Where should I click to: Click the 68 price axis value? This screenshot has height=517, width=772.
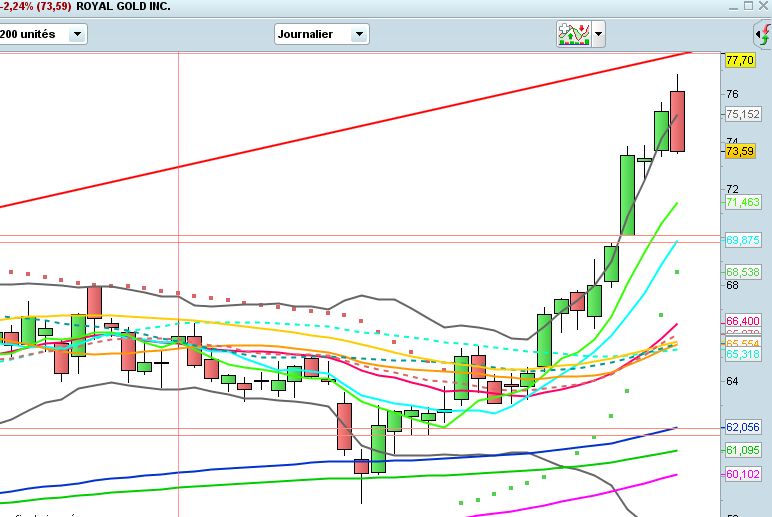click(733, 285)
